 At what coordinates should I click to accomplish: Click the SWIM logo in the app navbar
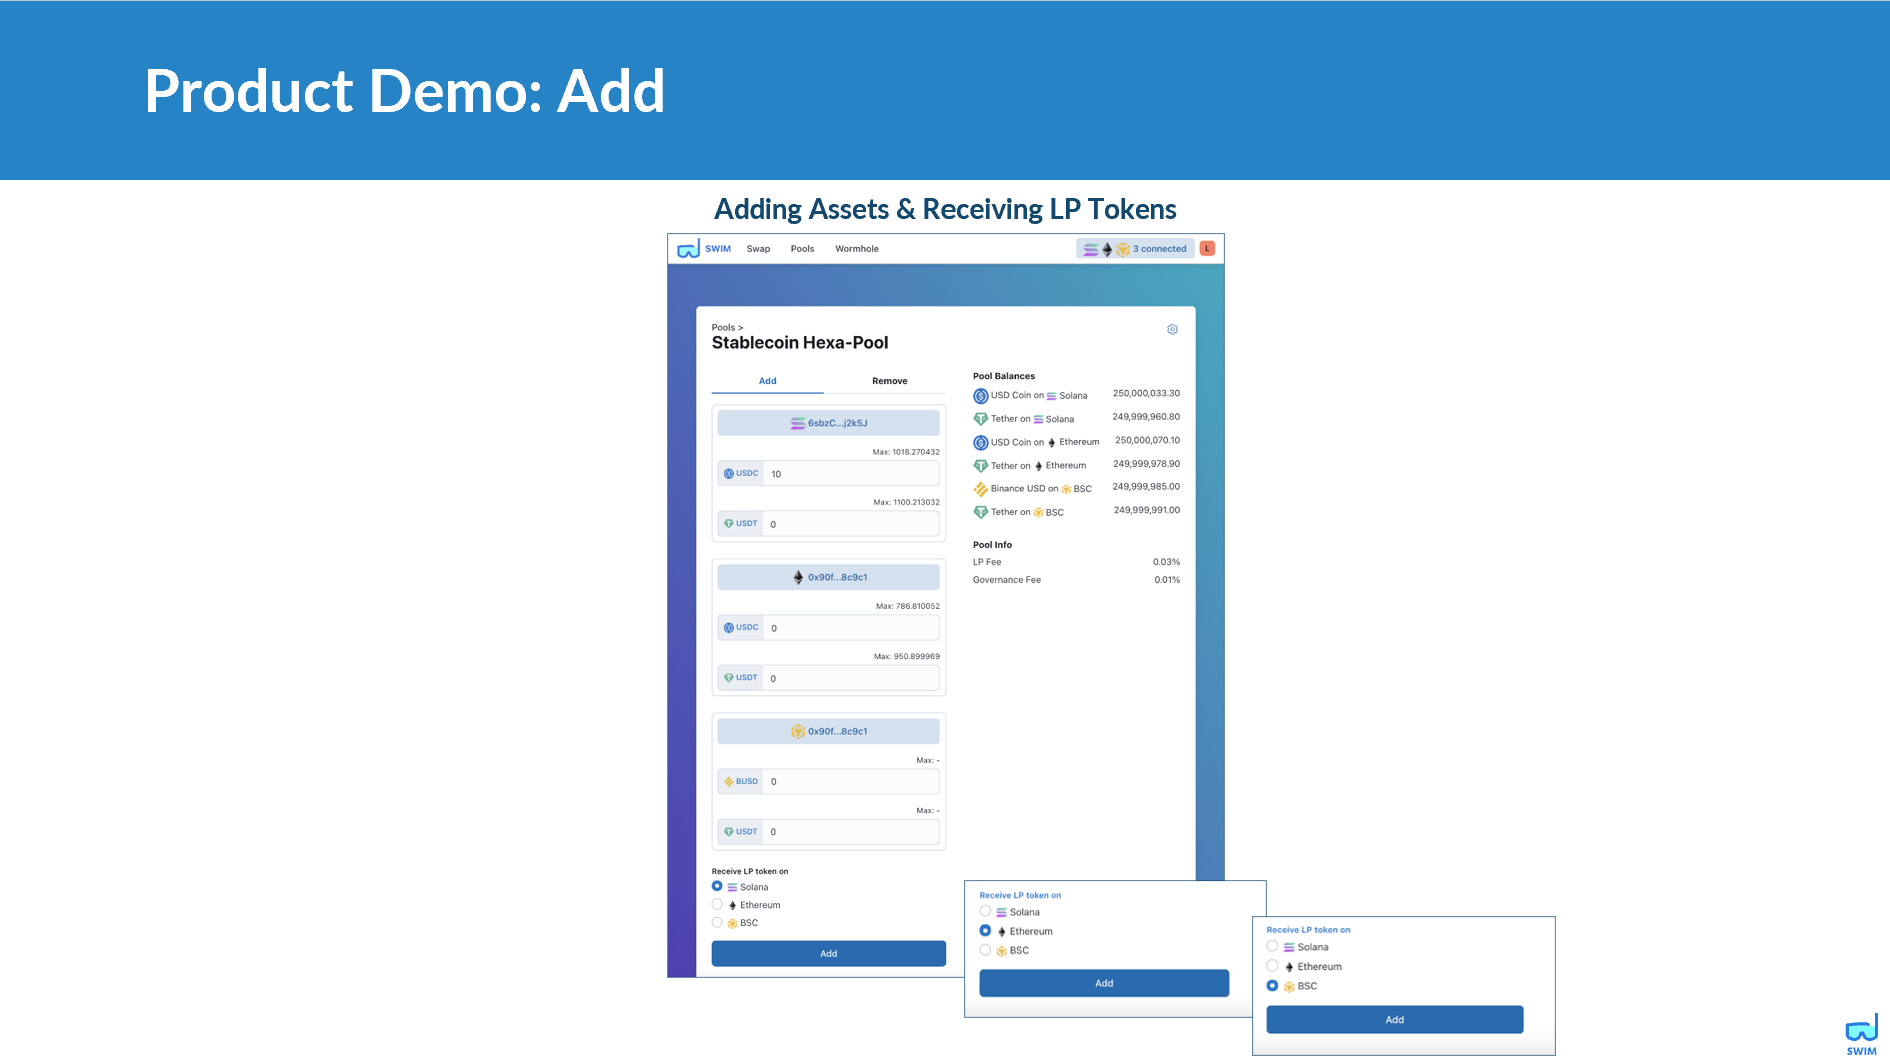704,249
